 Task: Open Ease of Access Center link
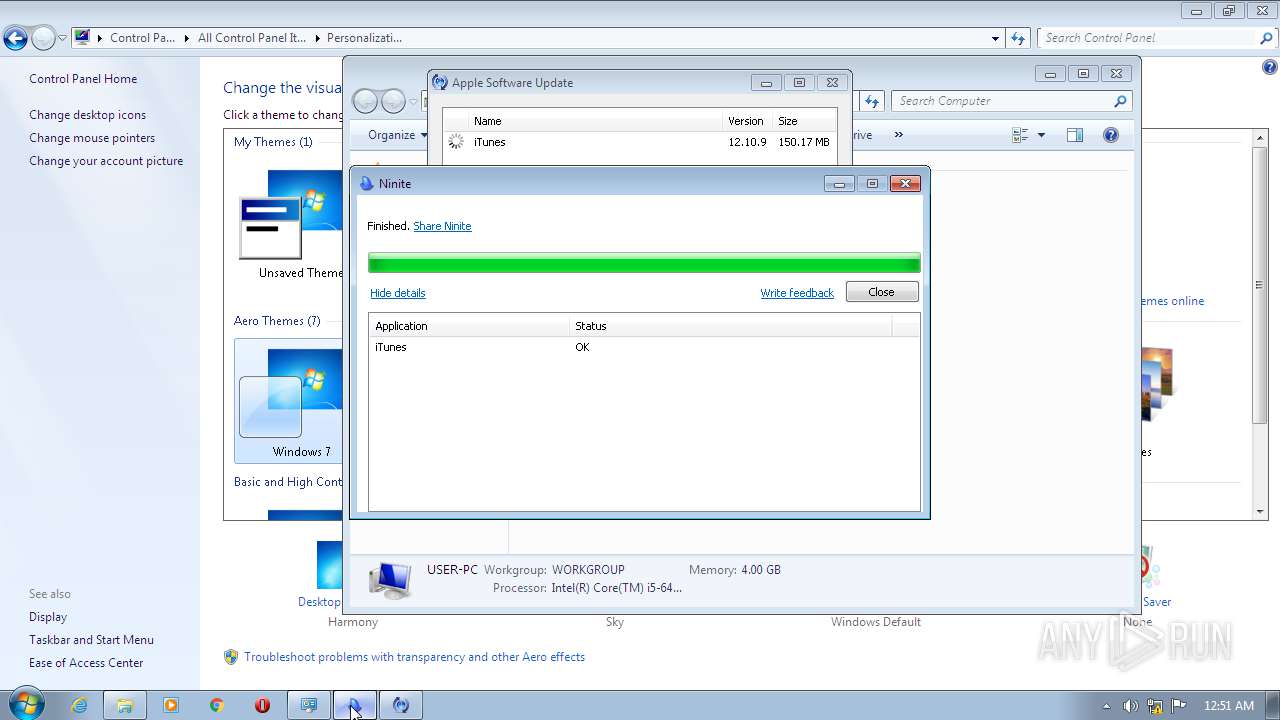(86, 663)
